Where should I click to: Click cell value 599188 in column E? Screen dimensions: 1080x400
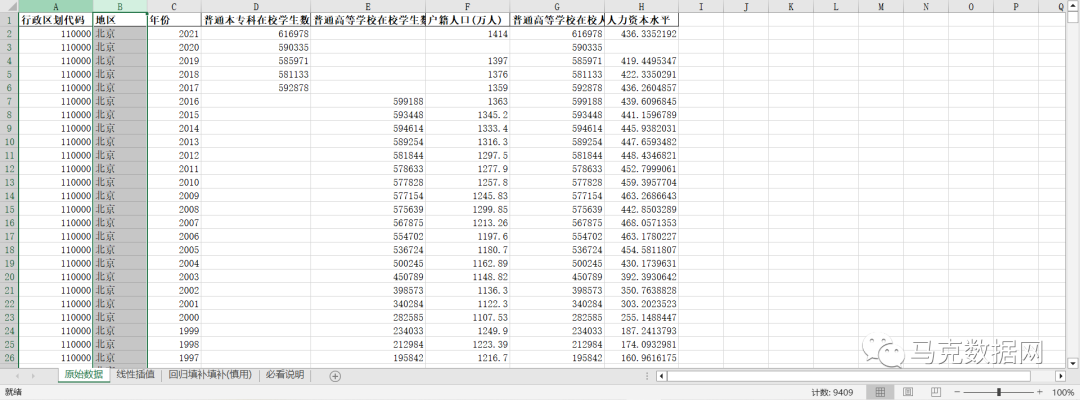pos(368,101)
